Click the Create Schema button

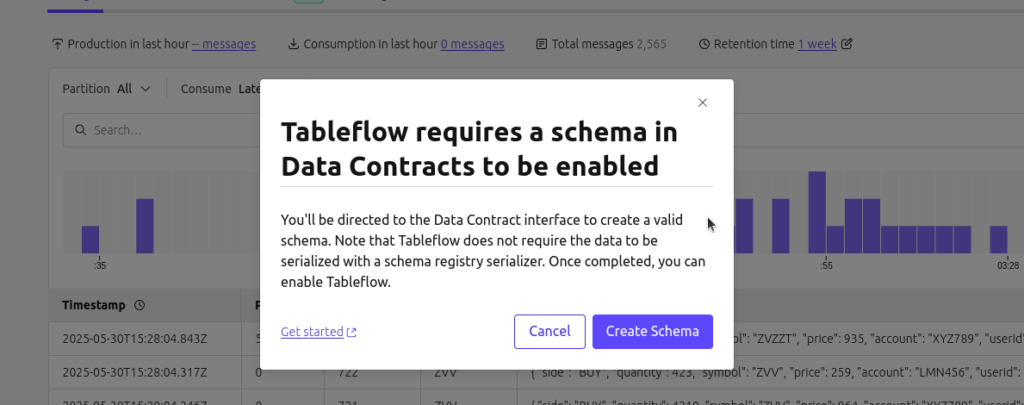pos(652,331)
